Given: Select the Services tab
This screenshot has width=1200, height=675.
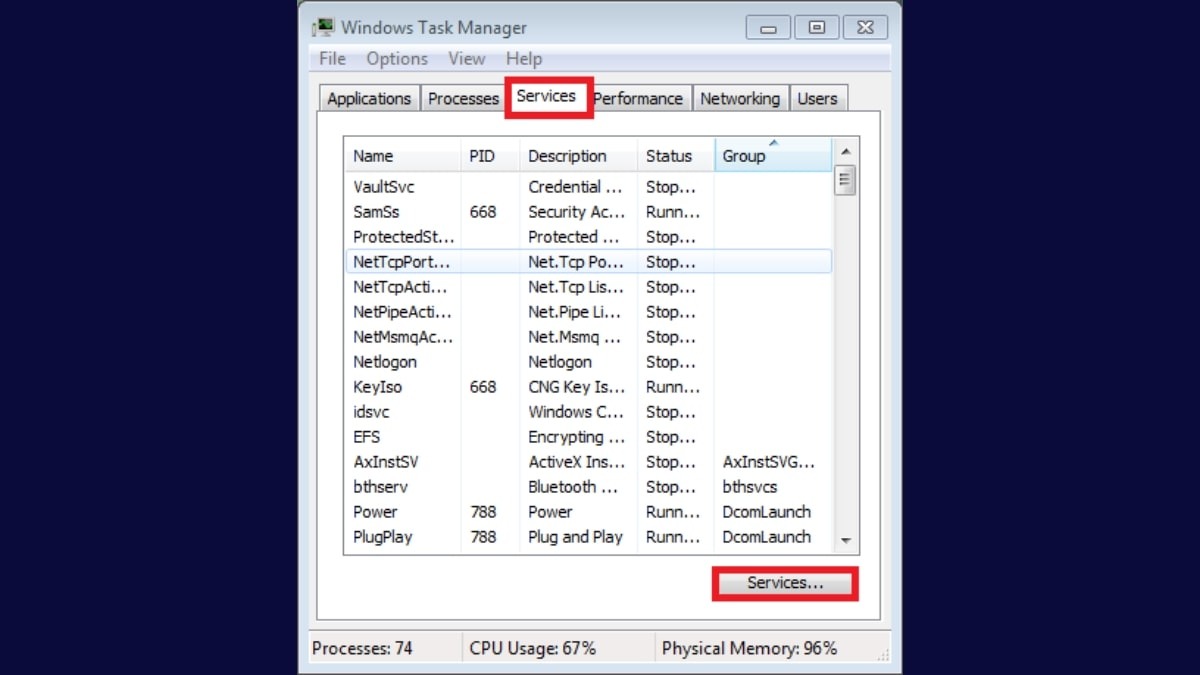Looking at the screenshot, I should click(546, 96).
